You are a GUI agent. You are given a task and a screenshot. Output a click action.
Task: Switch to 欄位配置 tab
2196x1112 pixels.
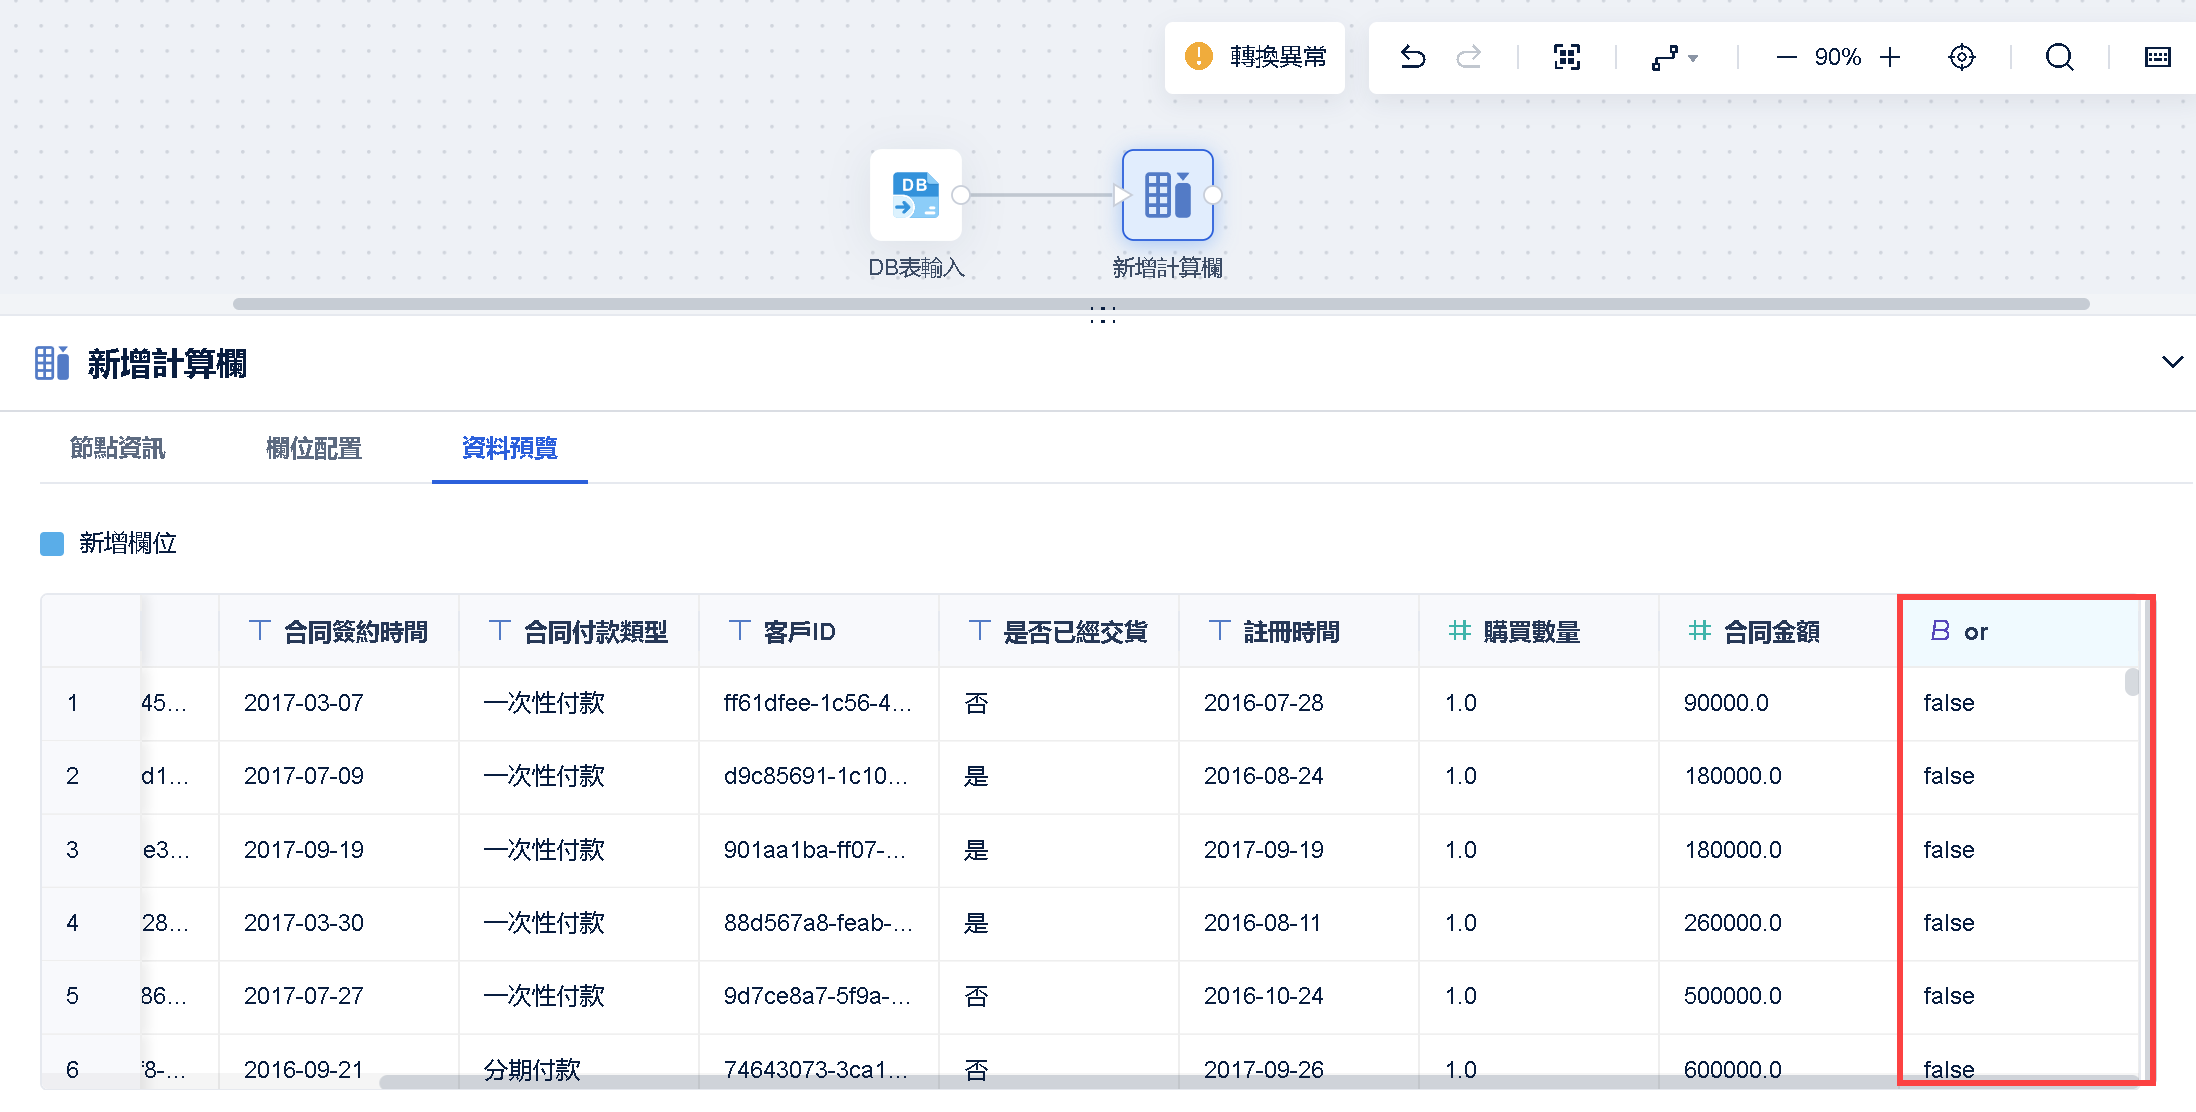click(313, 448)
